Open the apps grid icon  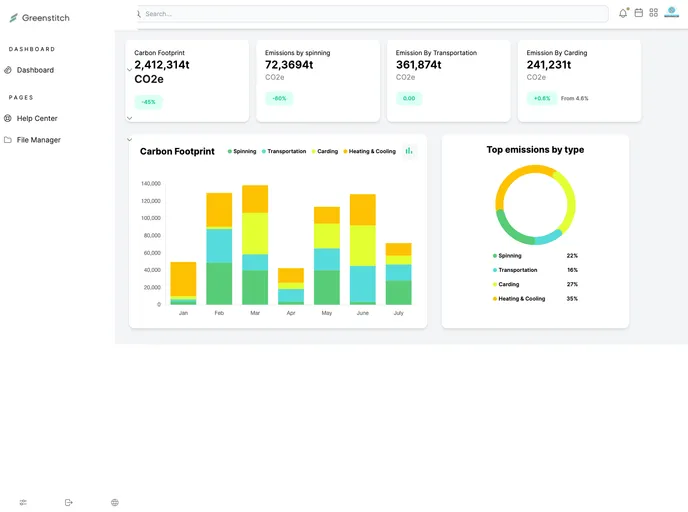654,13
